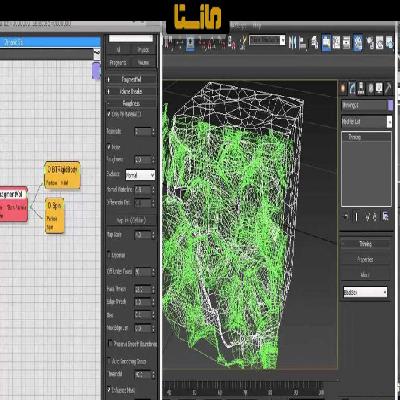Click the Face Thresh spinner arrows

click(x=153, y=289)
